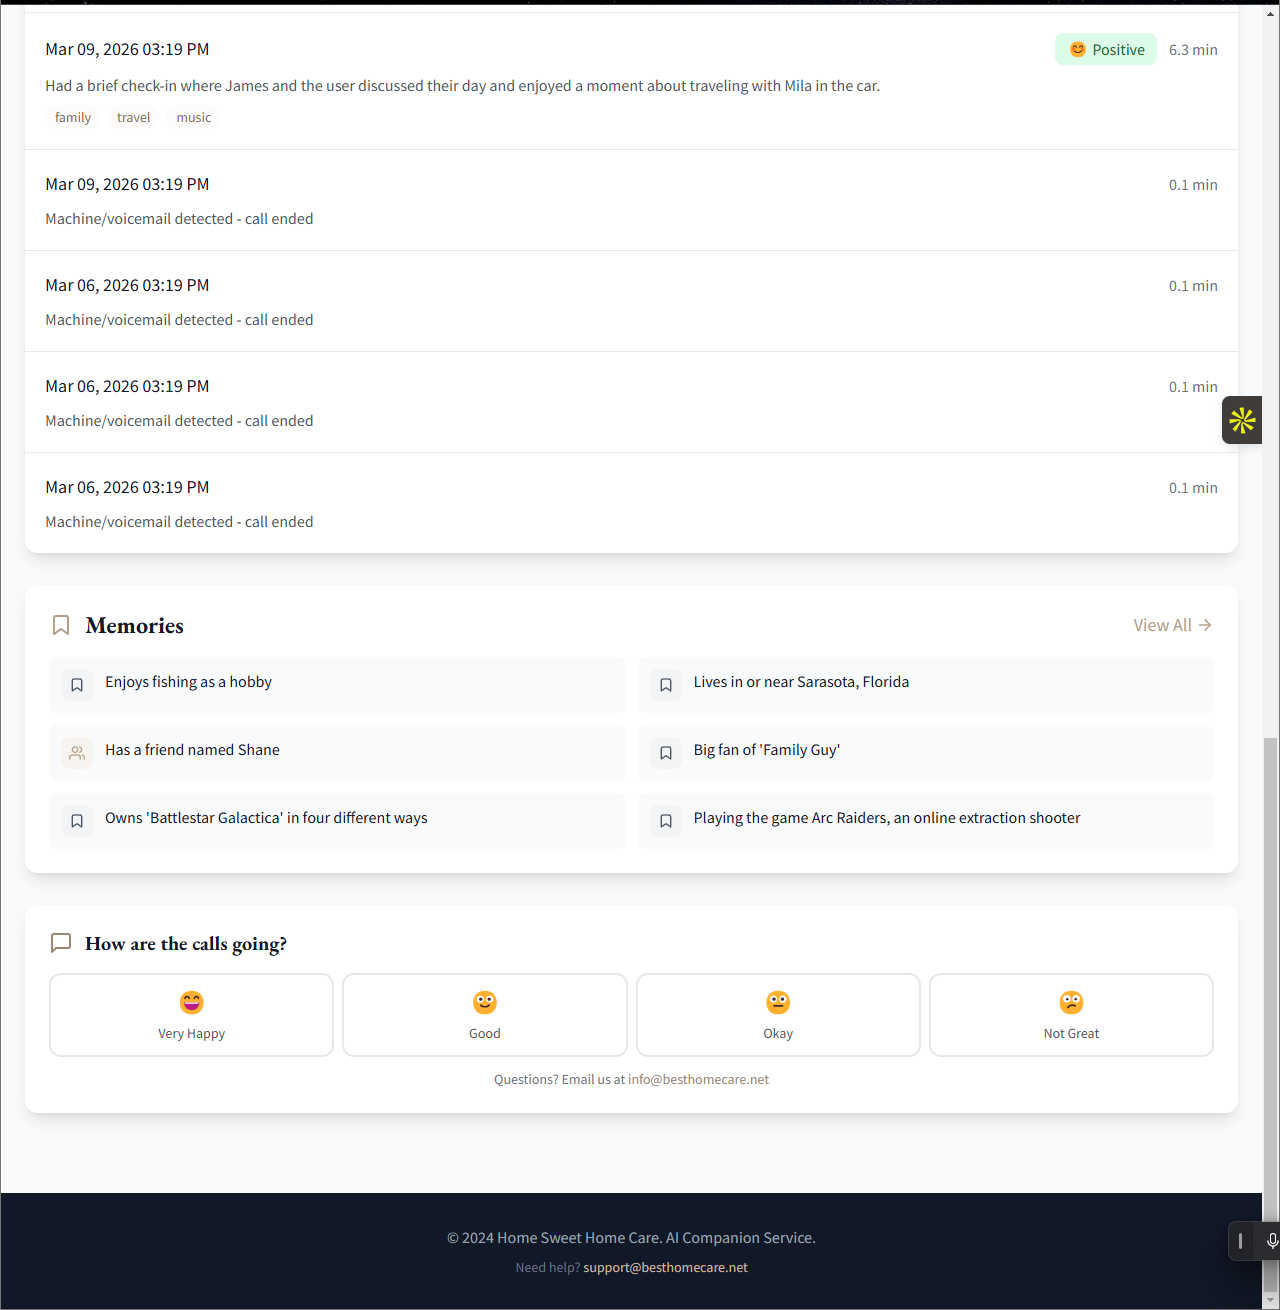
Task: Click the people icon beside 'Has a friend named Shane'
Action: 77,752
